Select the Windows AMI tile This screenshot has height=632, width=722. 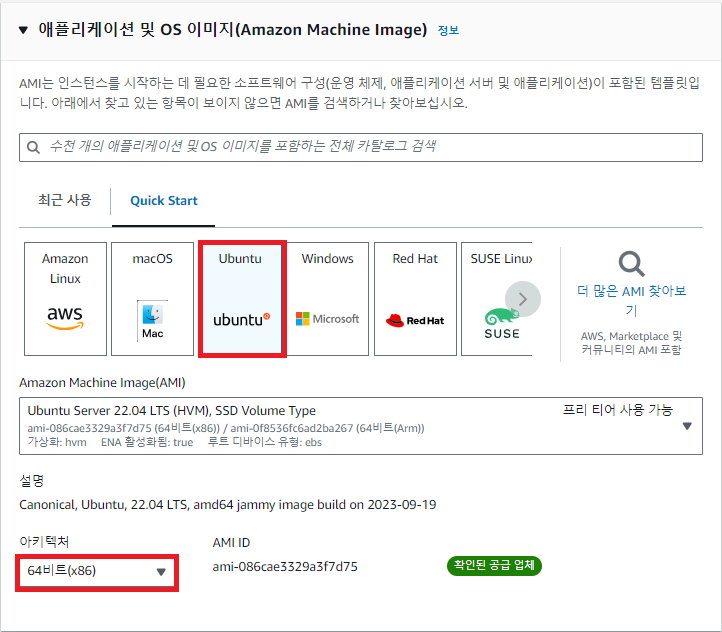(x=327, y=299)
